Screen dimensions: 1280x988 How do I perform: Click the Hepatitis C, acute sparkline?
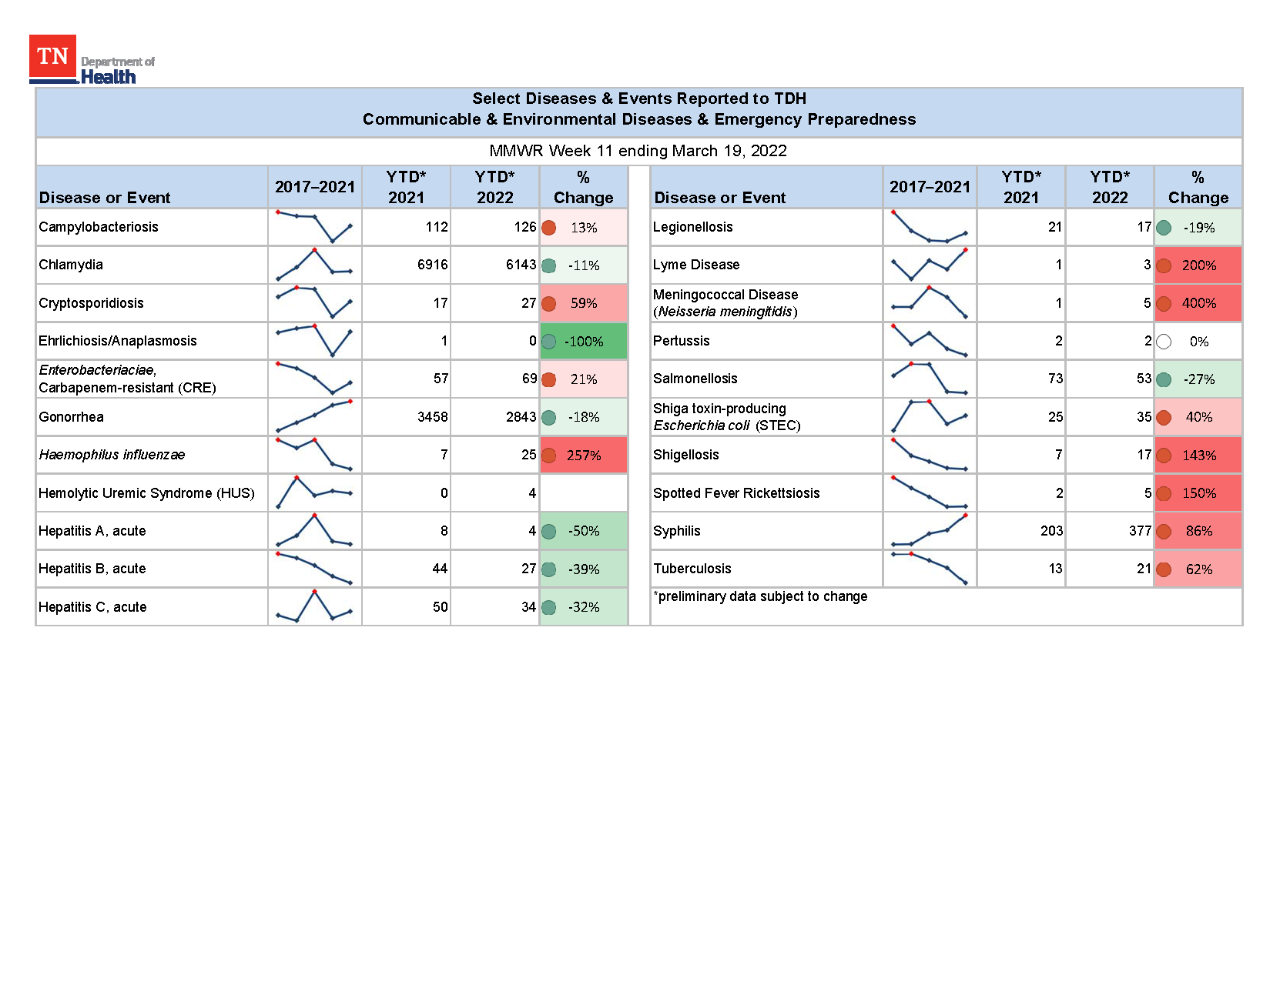tap(314, 606)
